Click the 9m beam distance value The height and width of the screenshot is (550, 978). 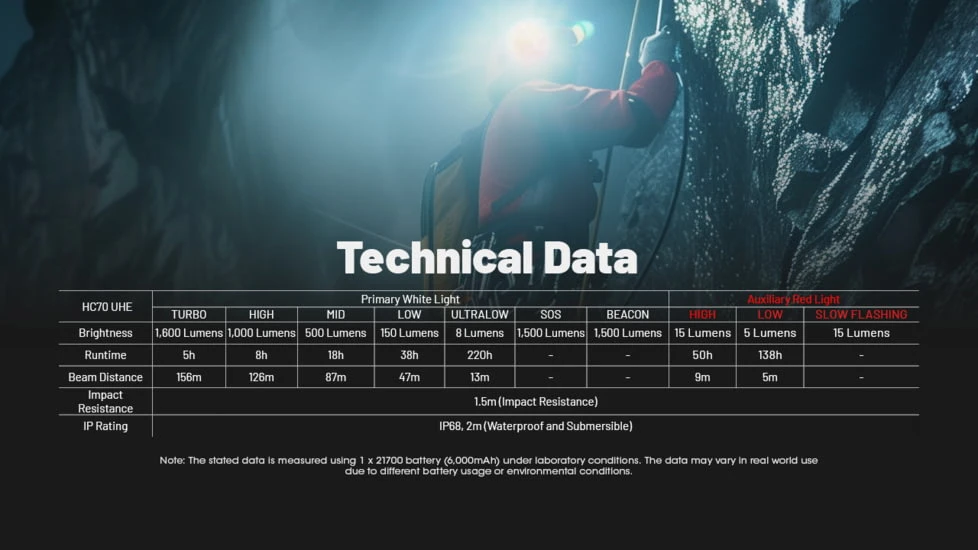click(702, 377)
